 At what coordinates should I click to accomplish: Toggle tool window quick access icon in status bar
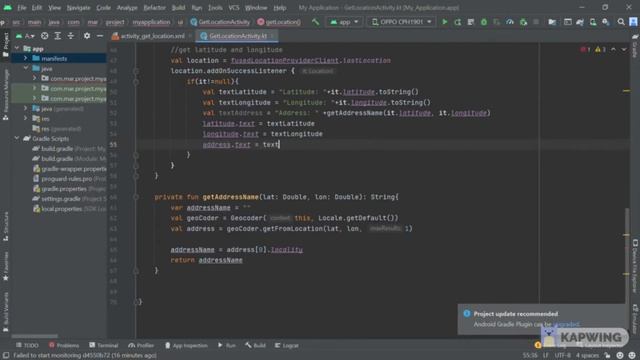[6, 356]
